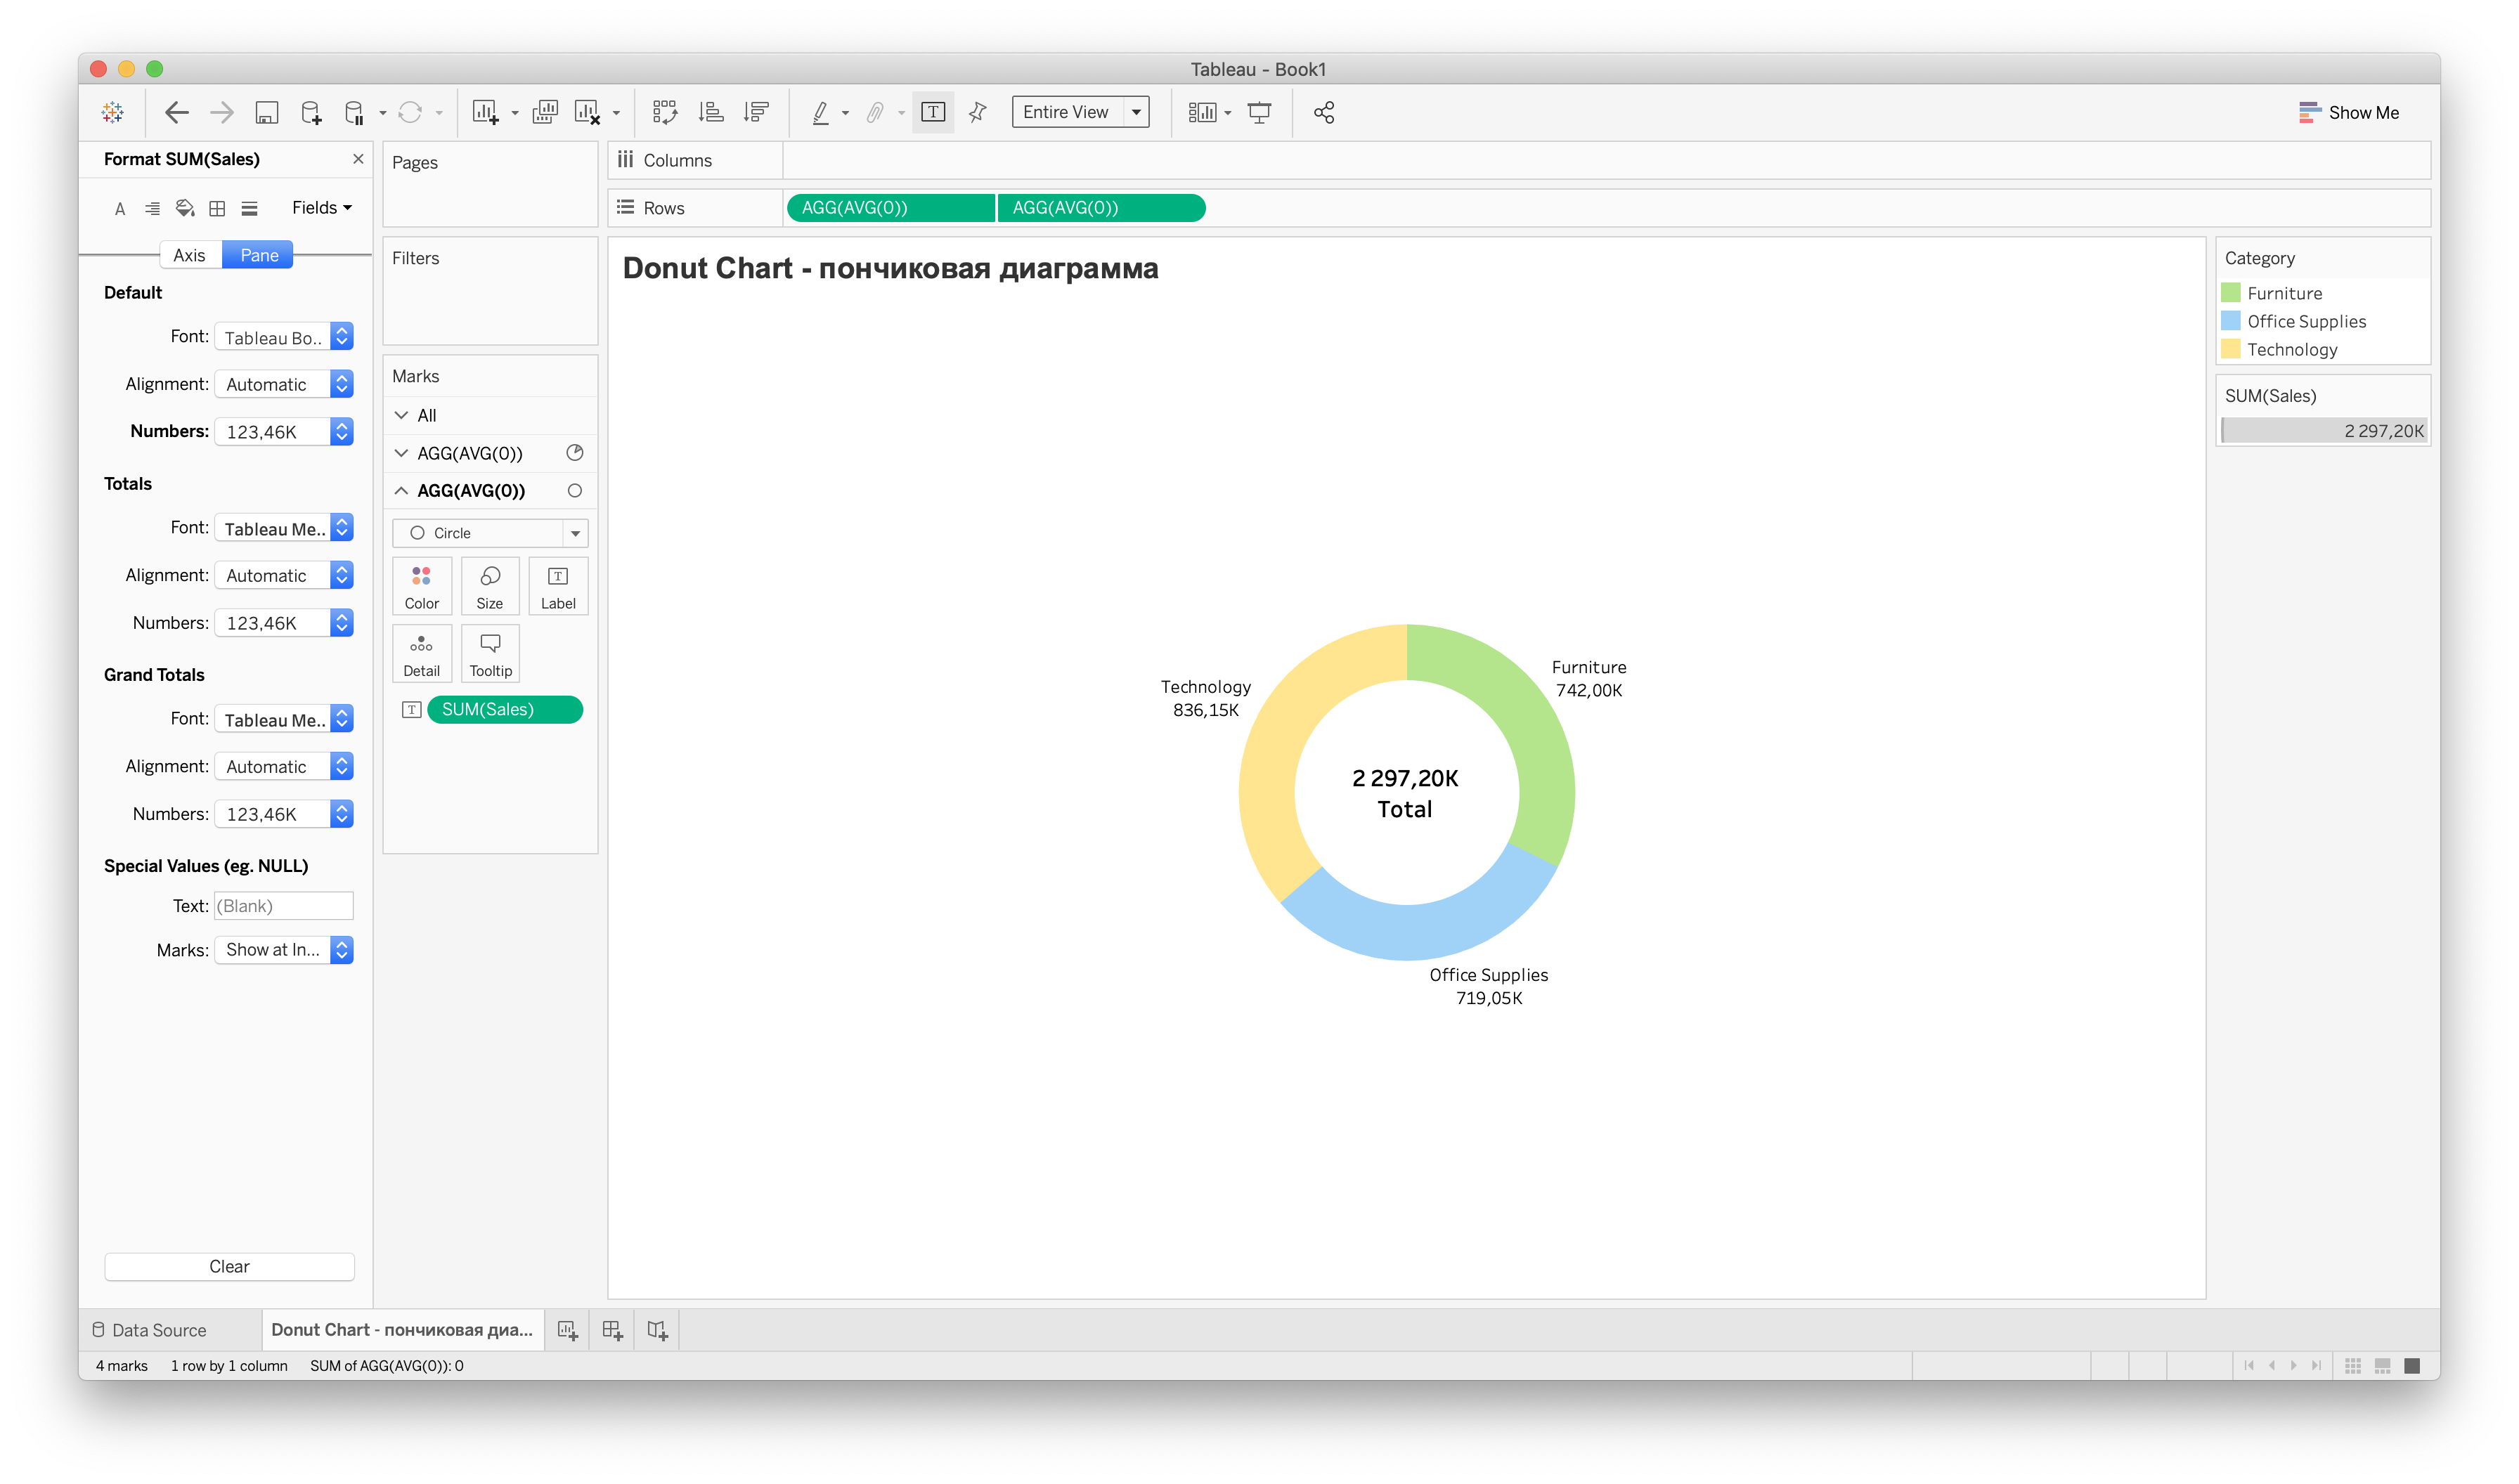The image size is (2519, 1484).
Task: Collapse the second AGG(AVG(0)) marks card
Action: 401,491
